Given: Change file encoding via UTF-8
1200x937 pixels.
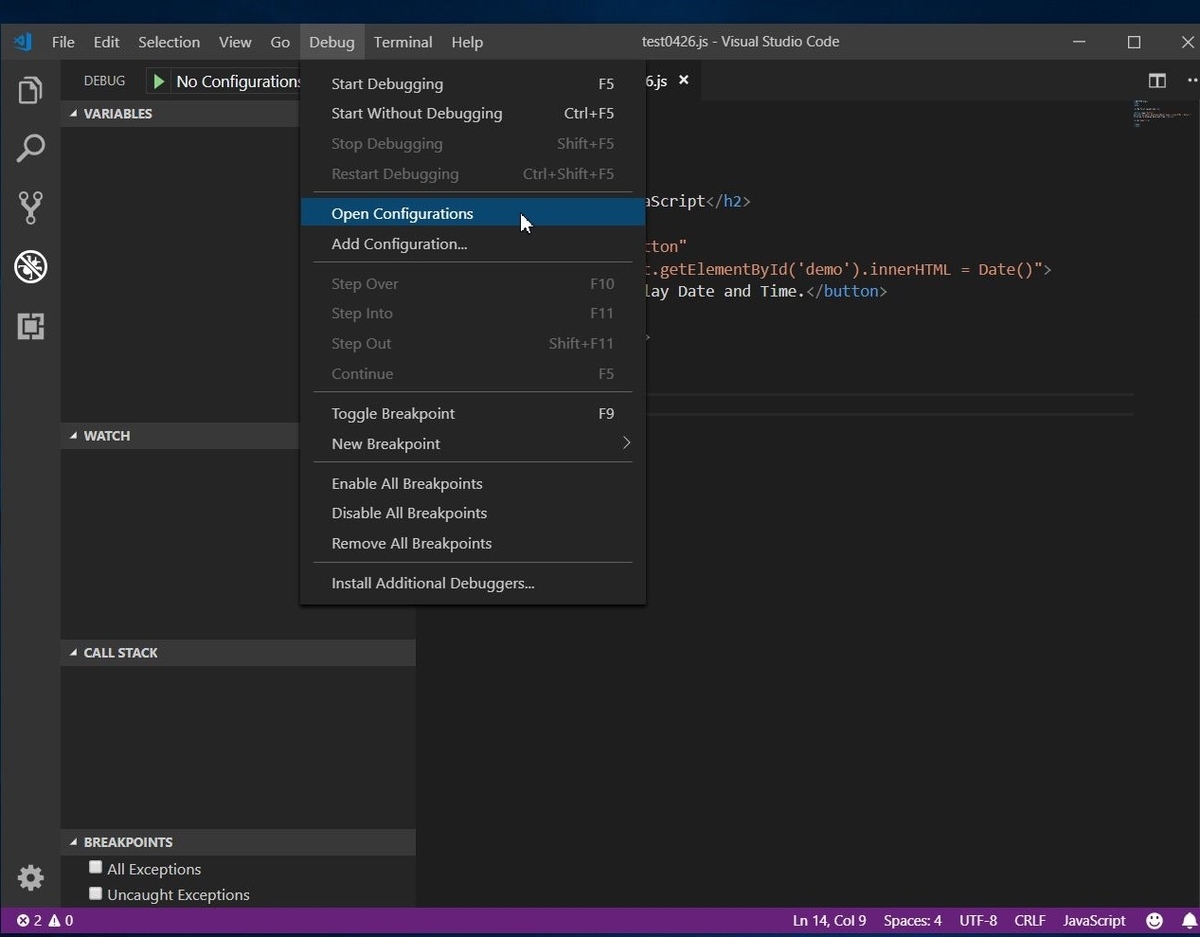Looking at the screenshot, I should 978,920.
